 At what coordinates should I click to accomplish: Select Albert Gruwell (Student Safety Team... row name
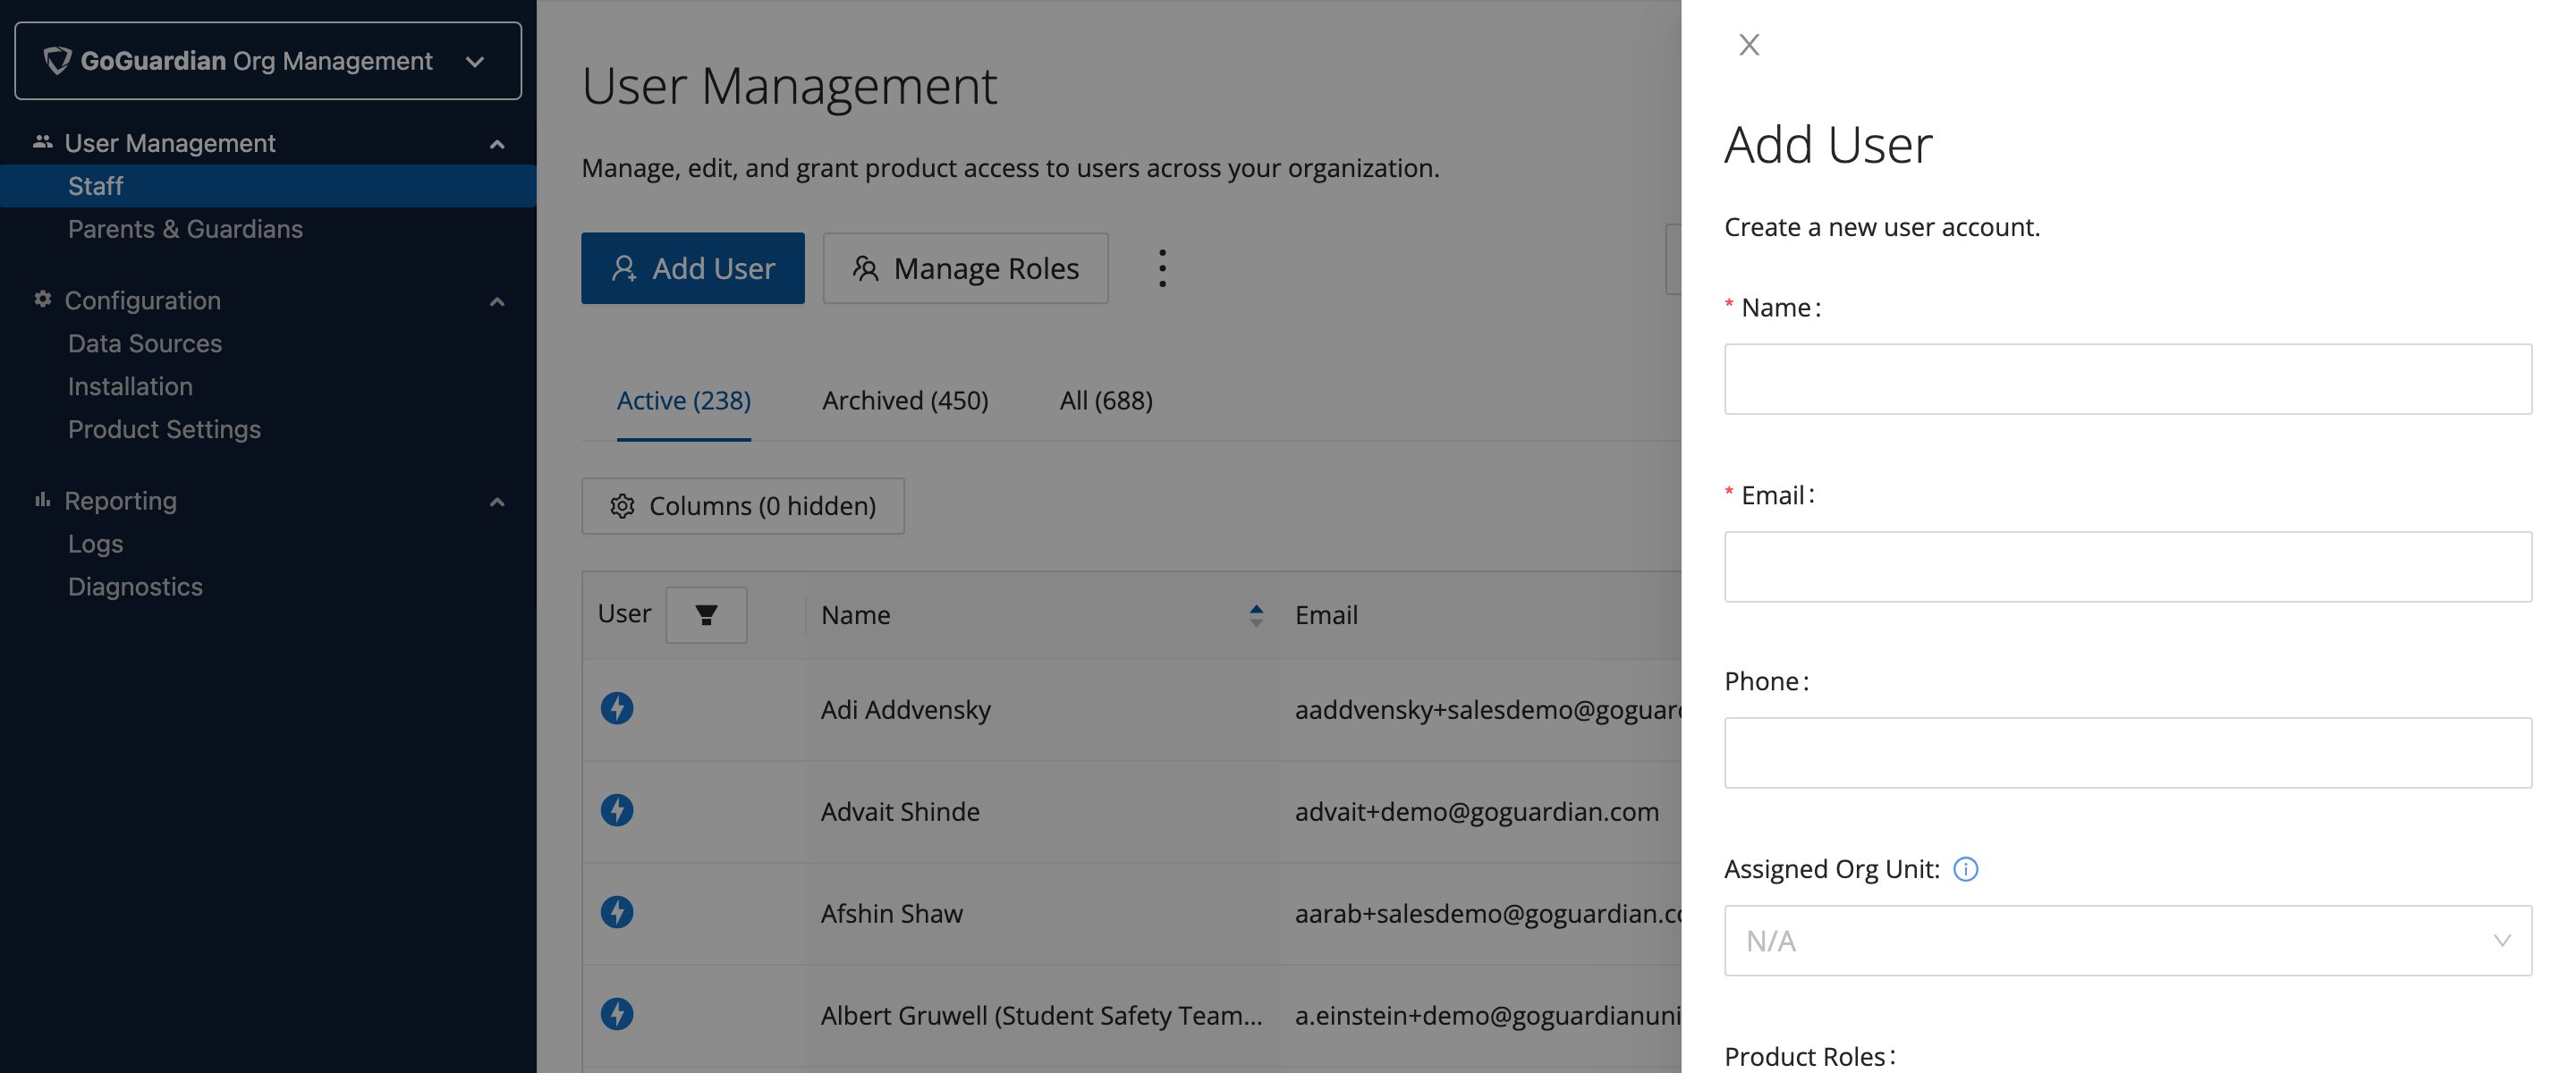1042,1016
